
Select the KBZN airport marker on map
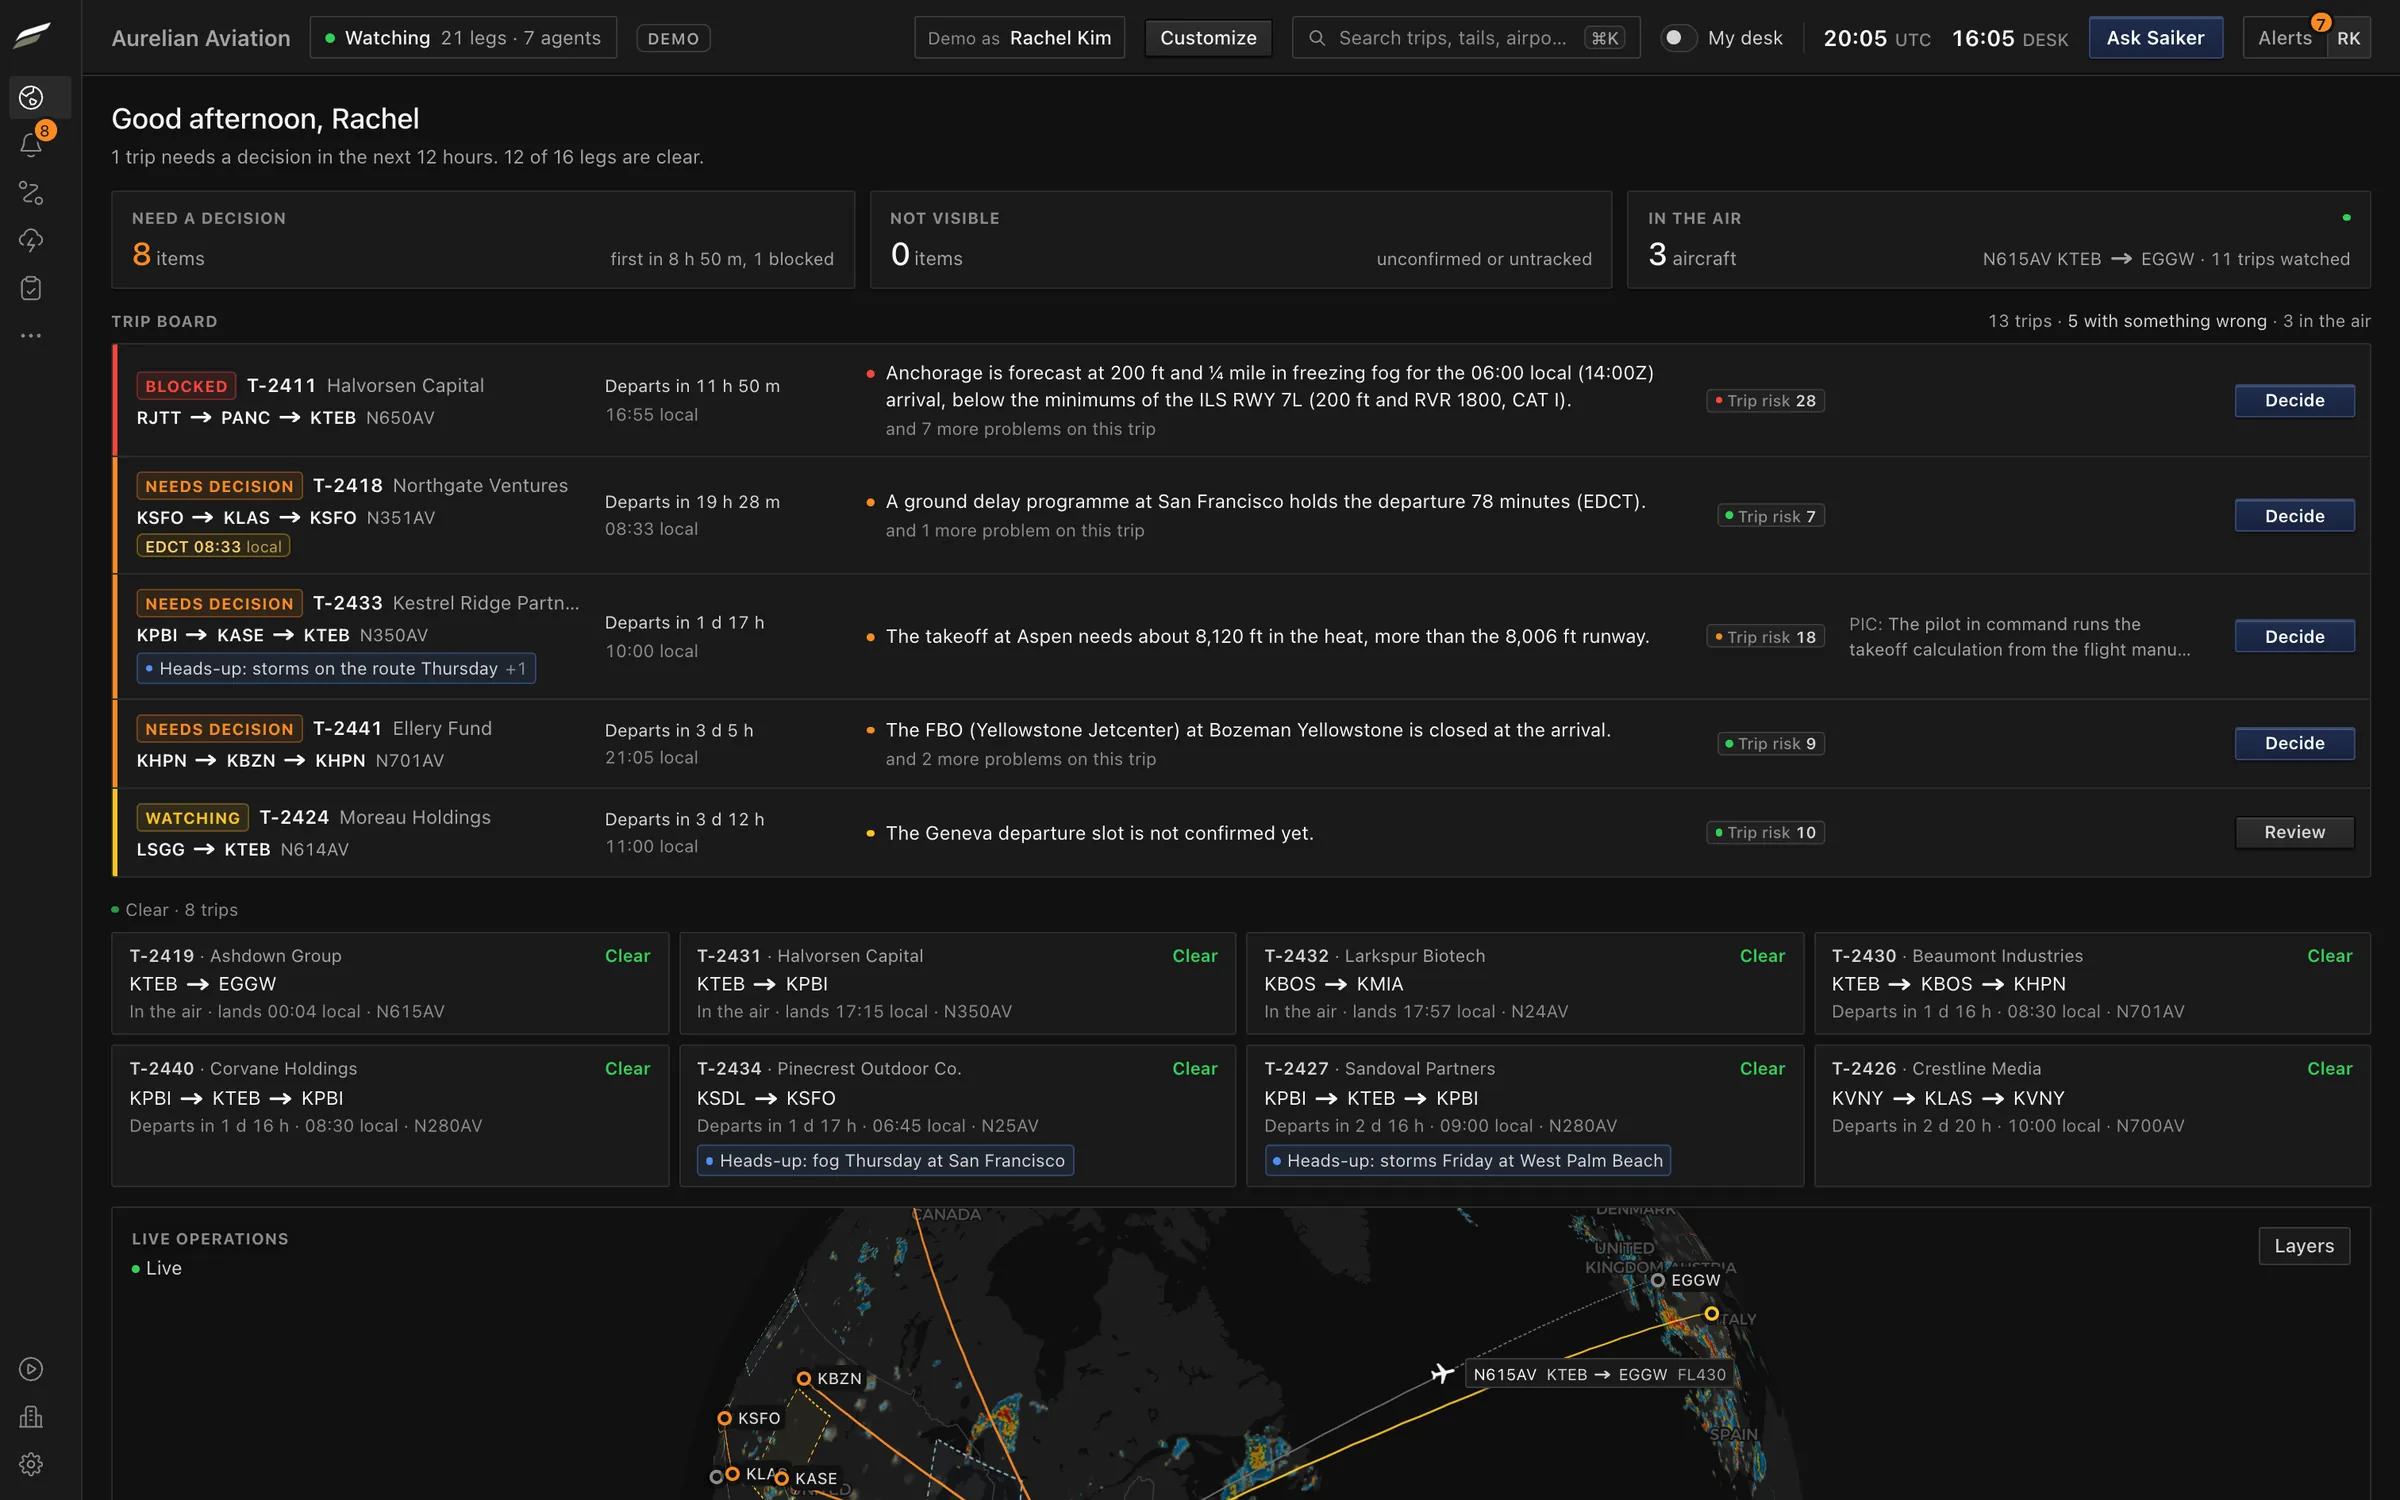[x=803, y=1378]
